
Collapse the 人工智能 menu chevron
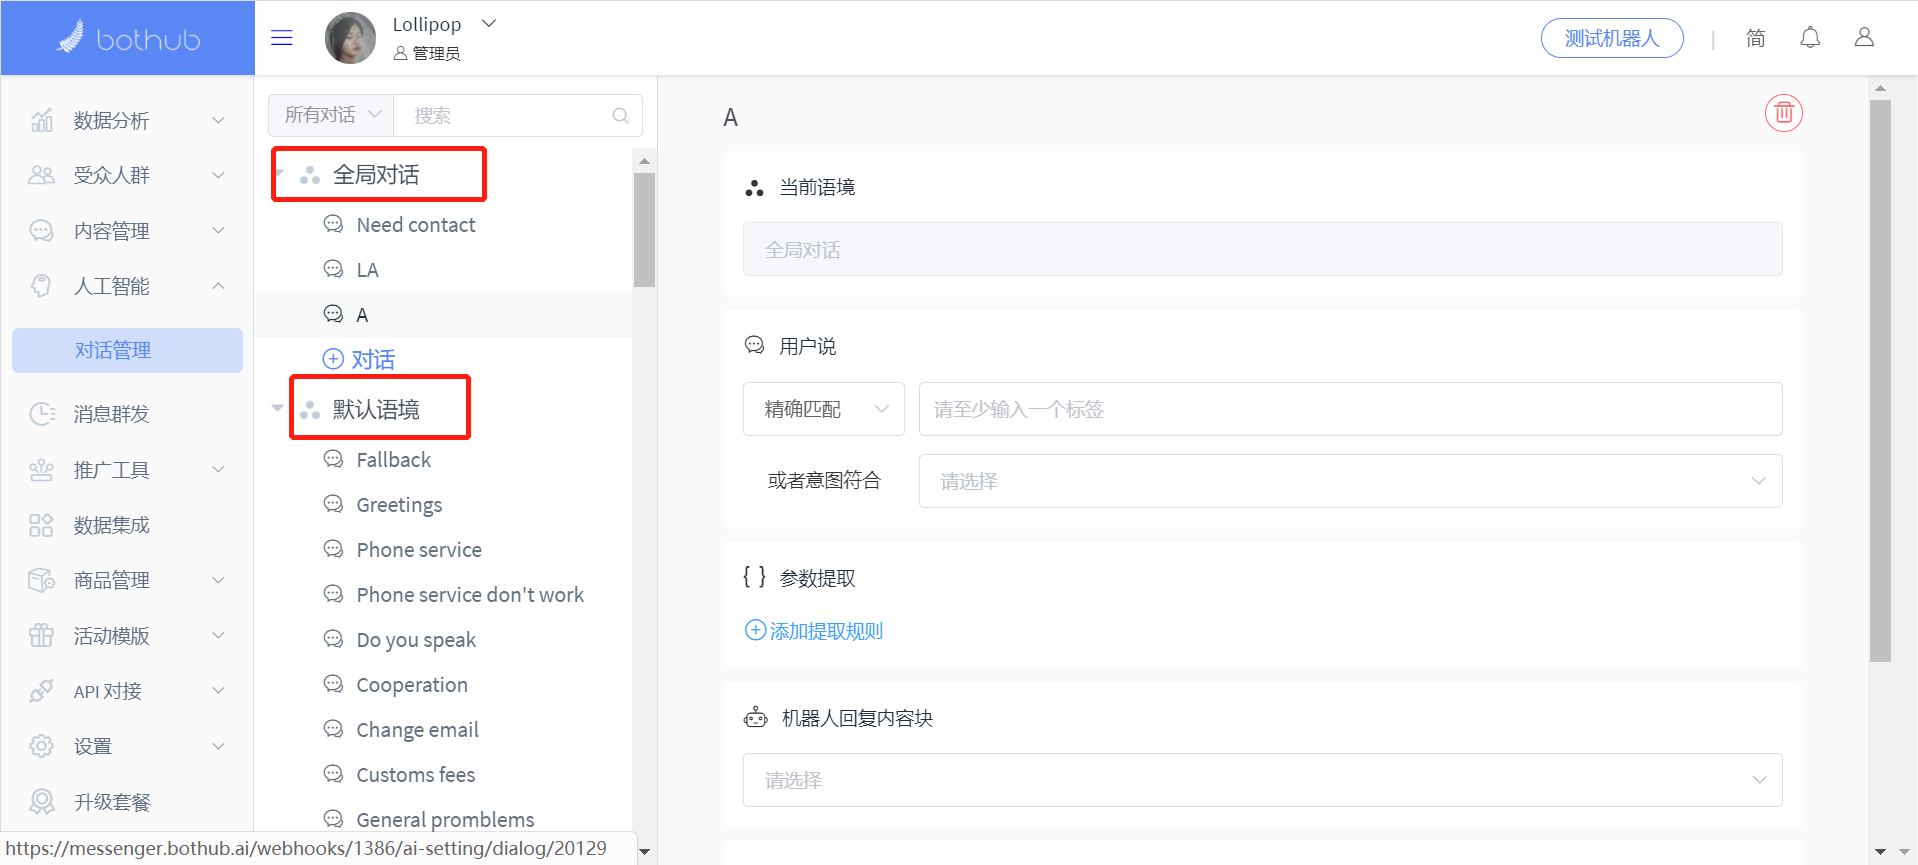(218, 286)
